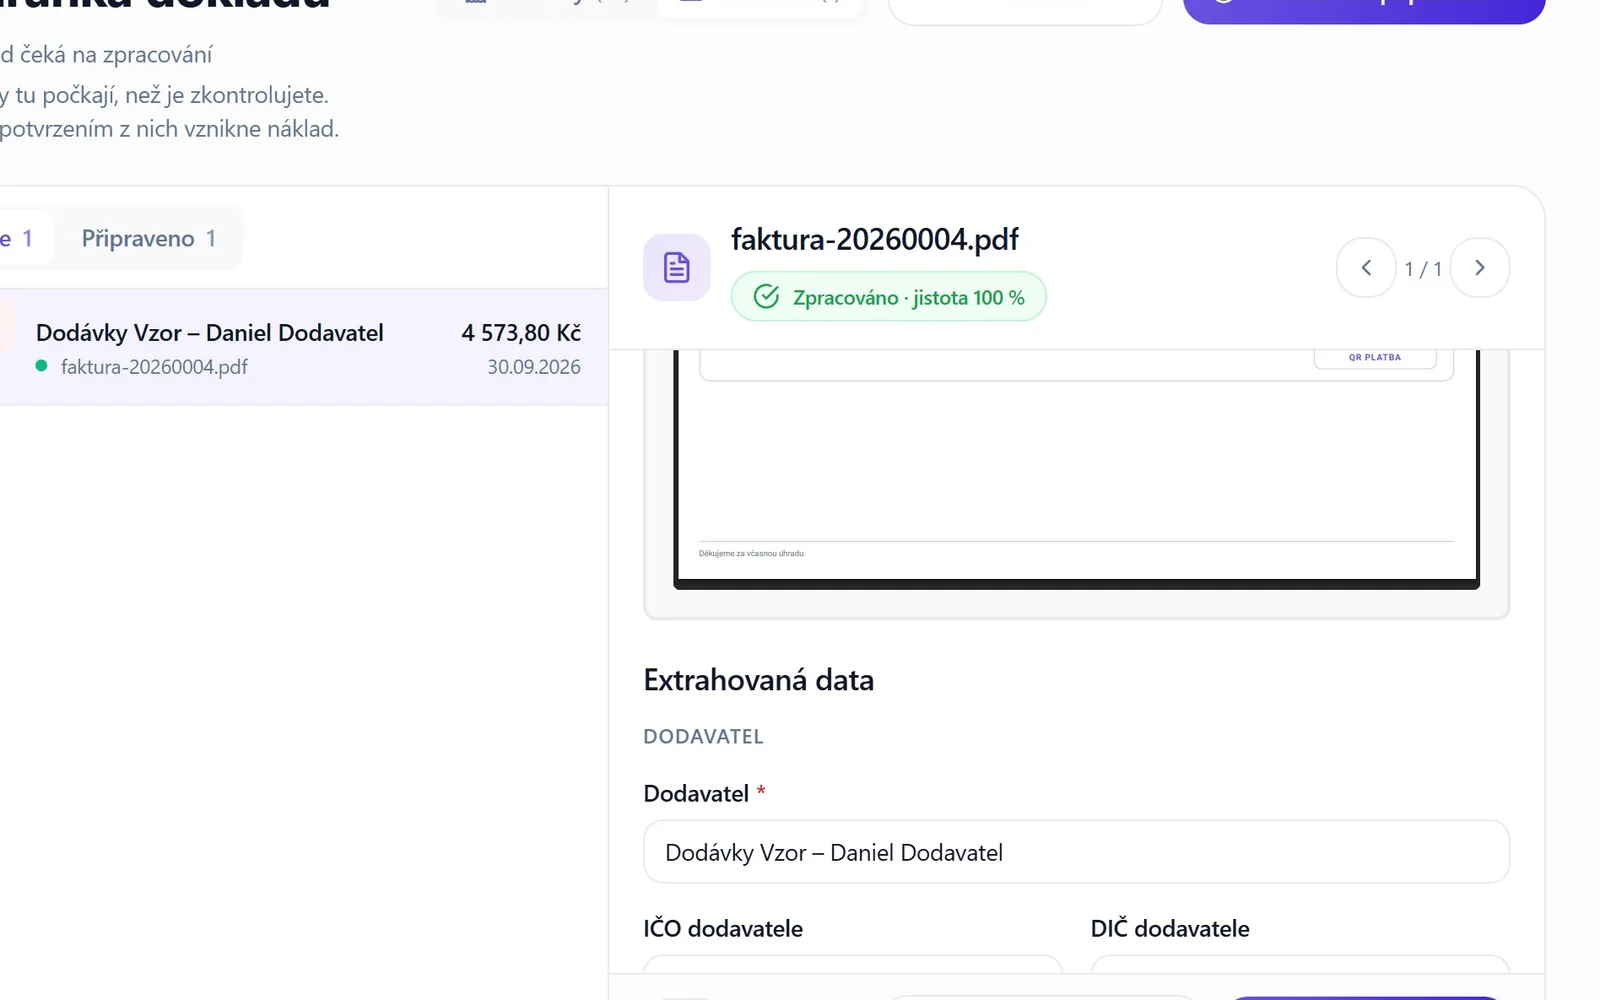Click the 1 / 1 page counter
1600x1000 pixels.
pos(1423,269)
